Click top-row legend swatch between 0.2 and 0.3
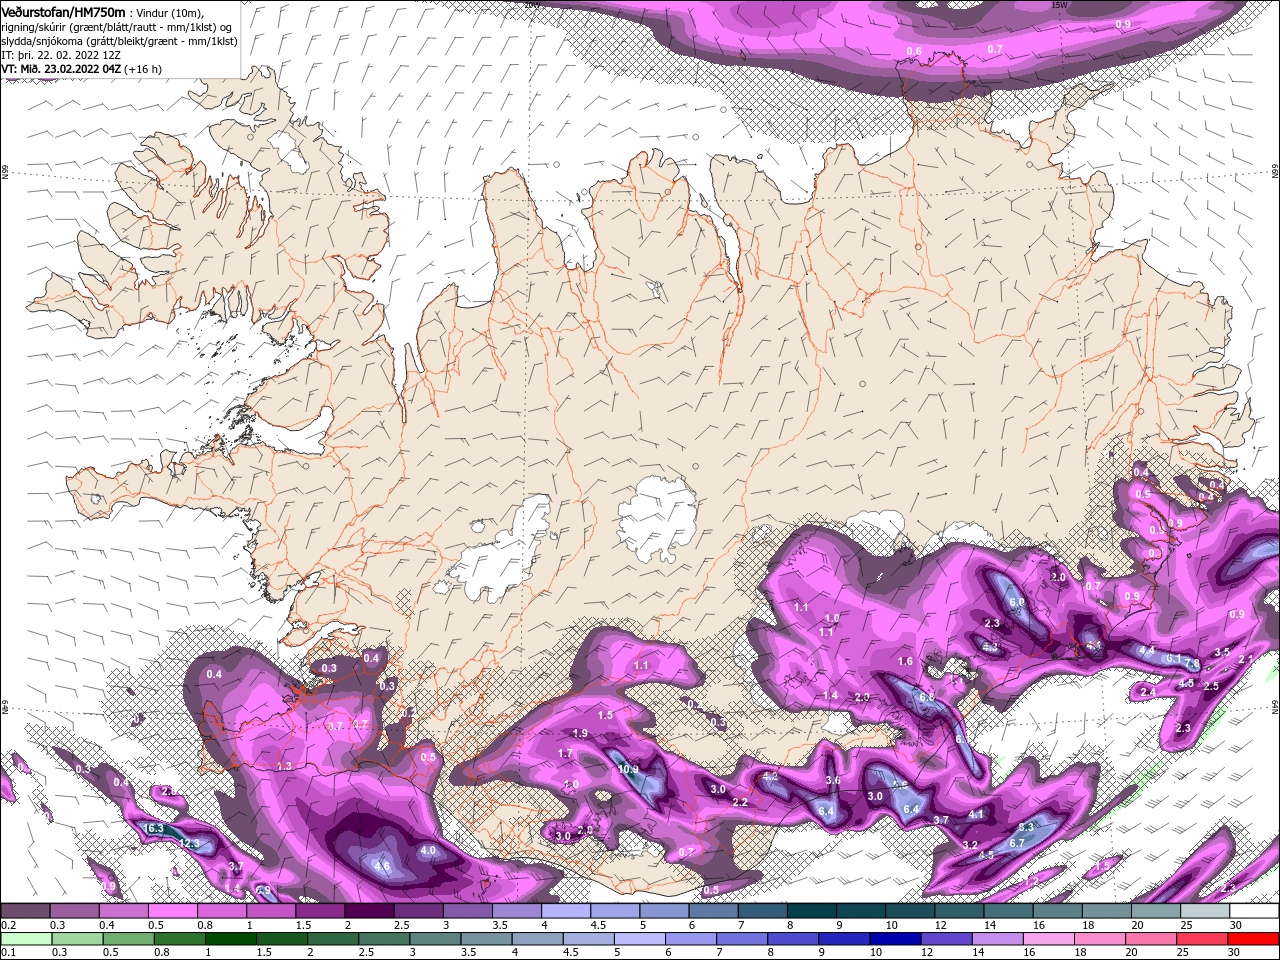 26,911
